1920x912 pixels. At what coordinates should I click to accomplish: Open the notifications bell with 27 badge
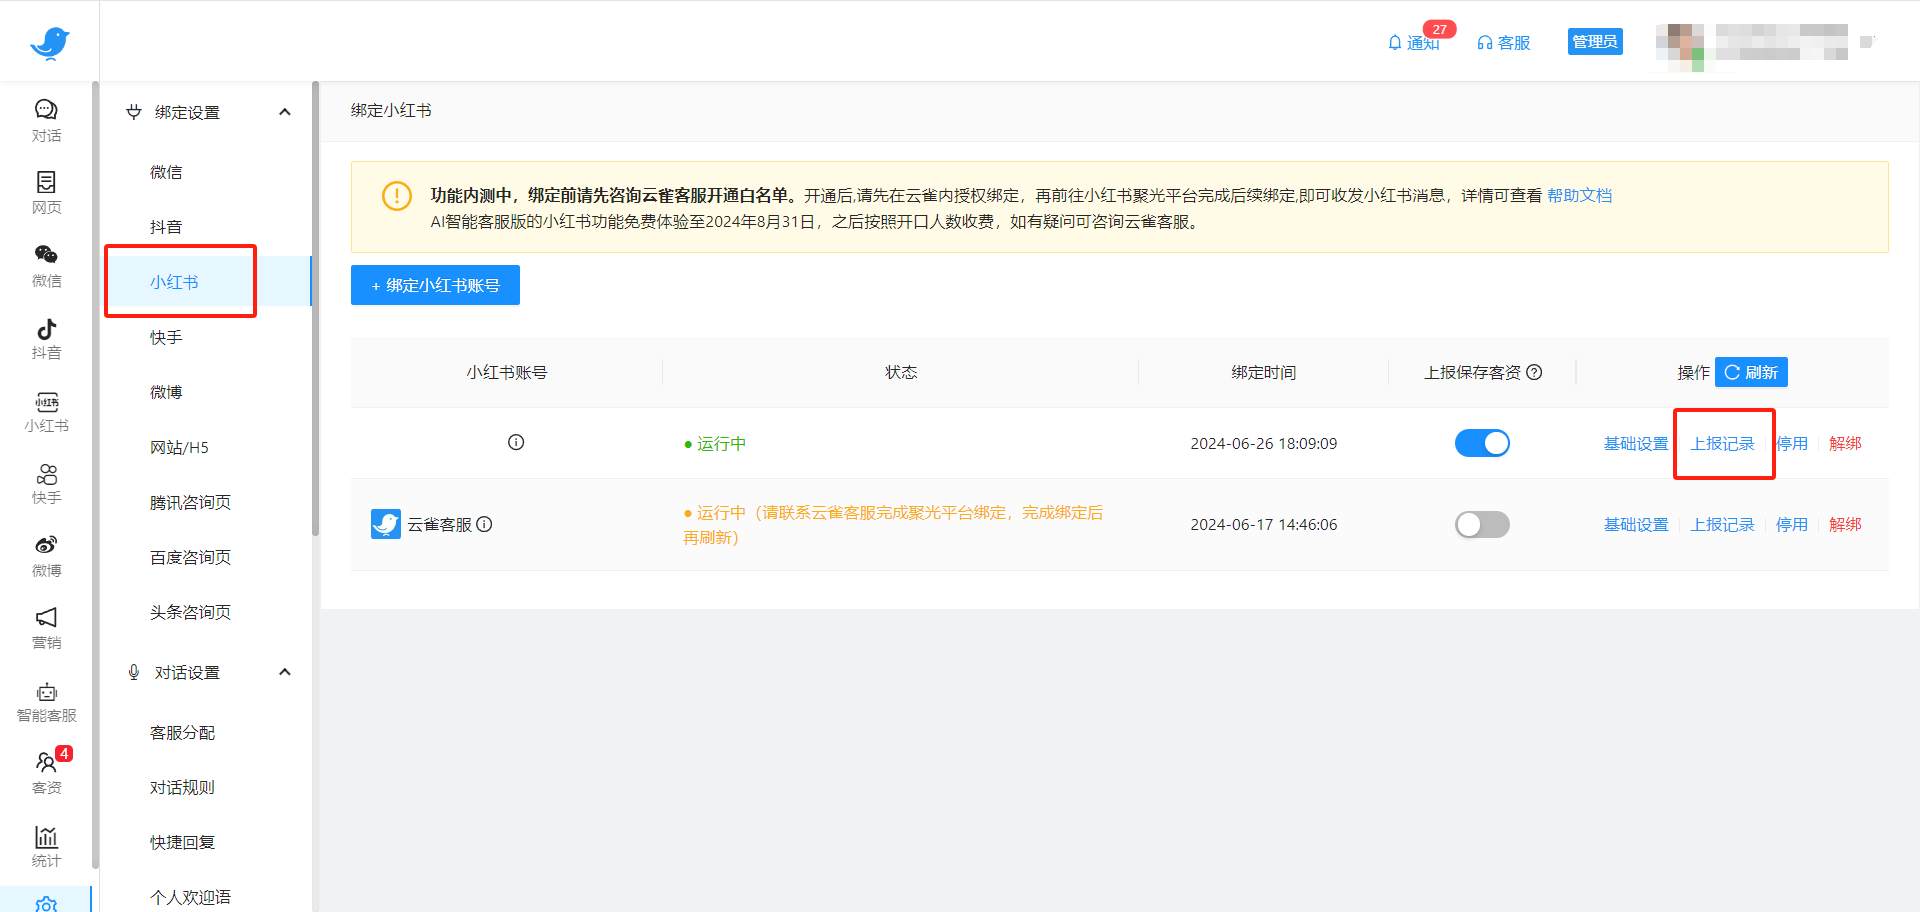tap(1415, 42)
